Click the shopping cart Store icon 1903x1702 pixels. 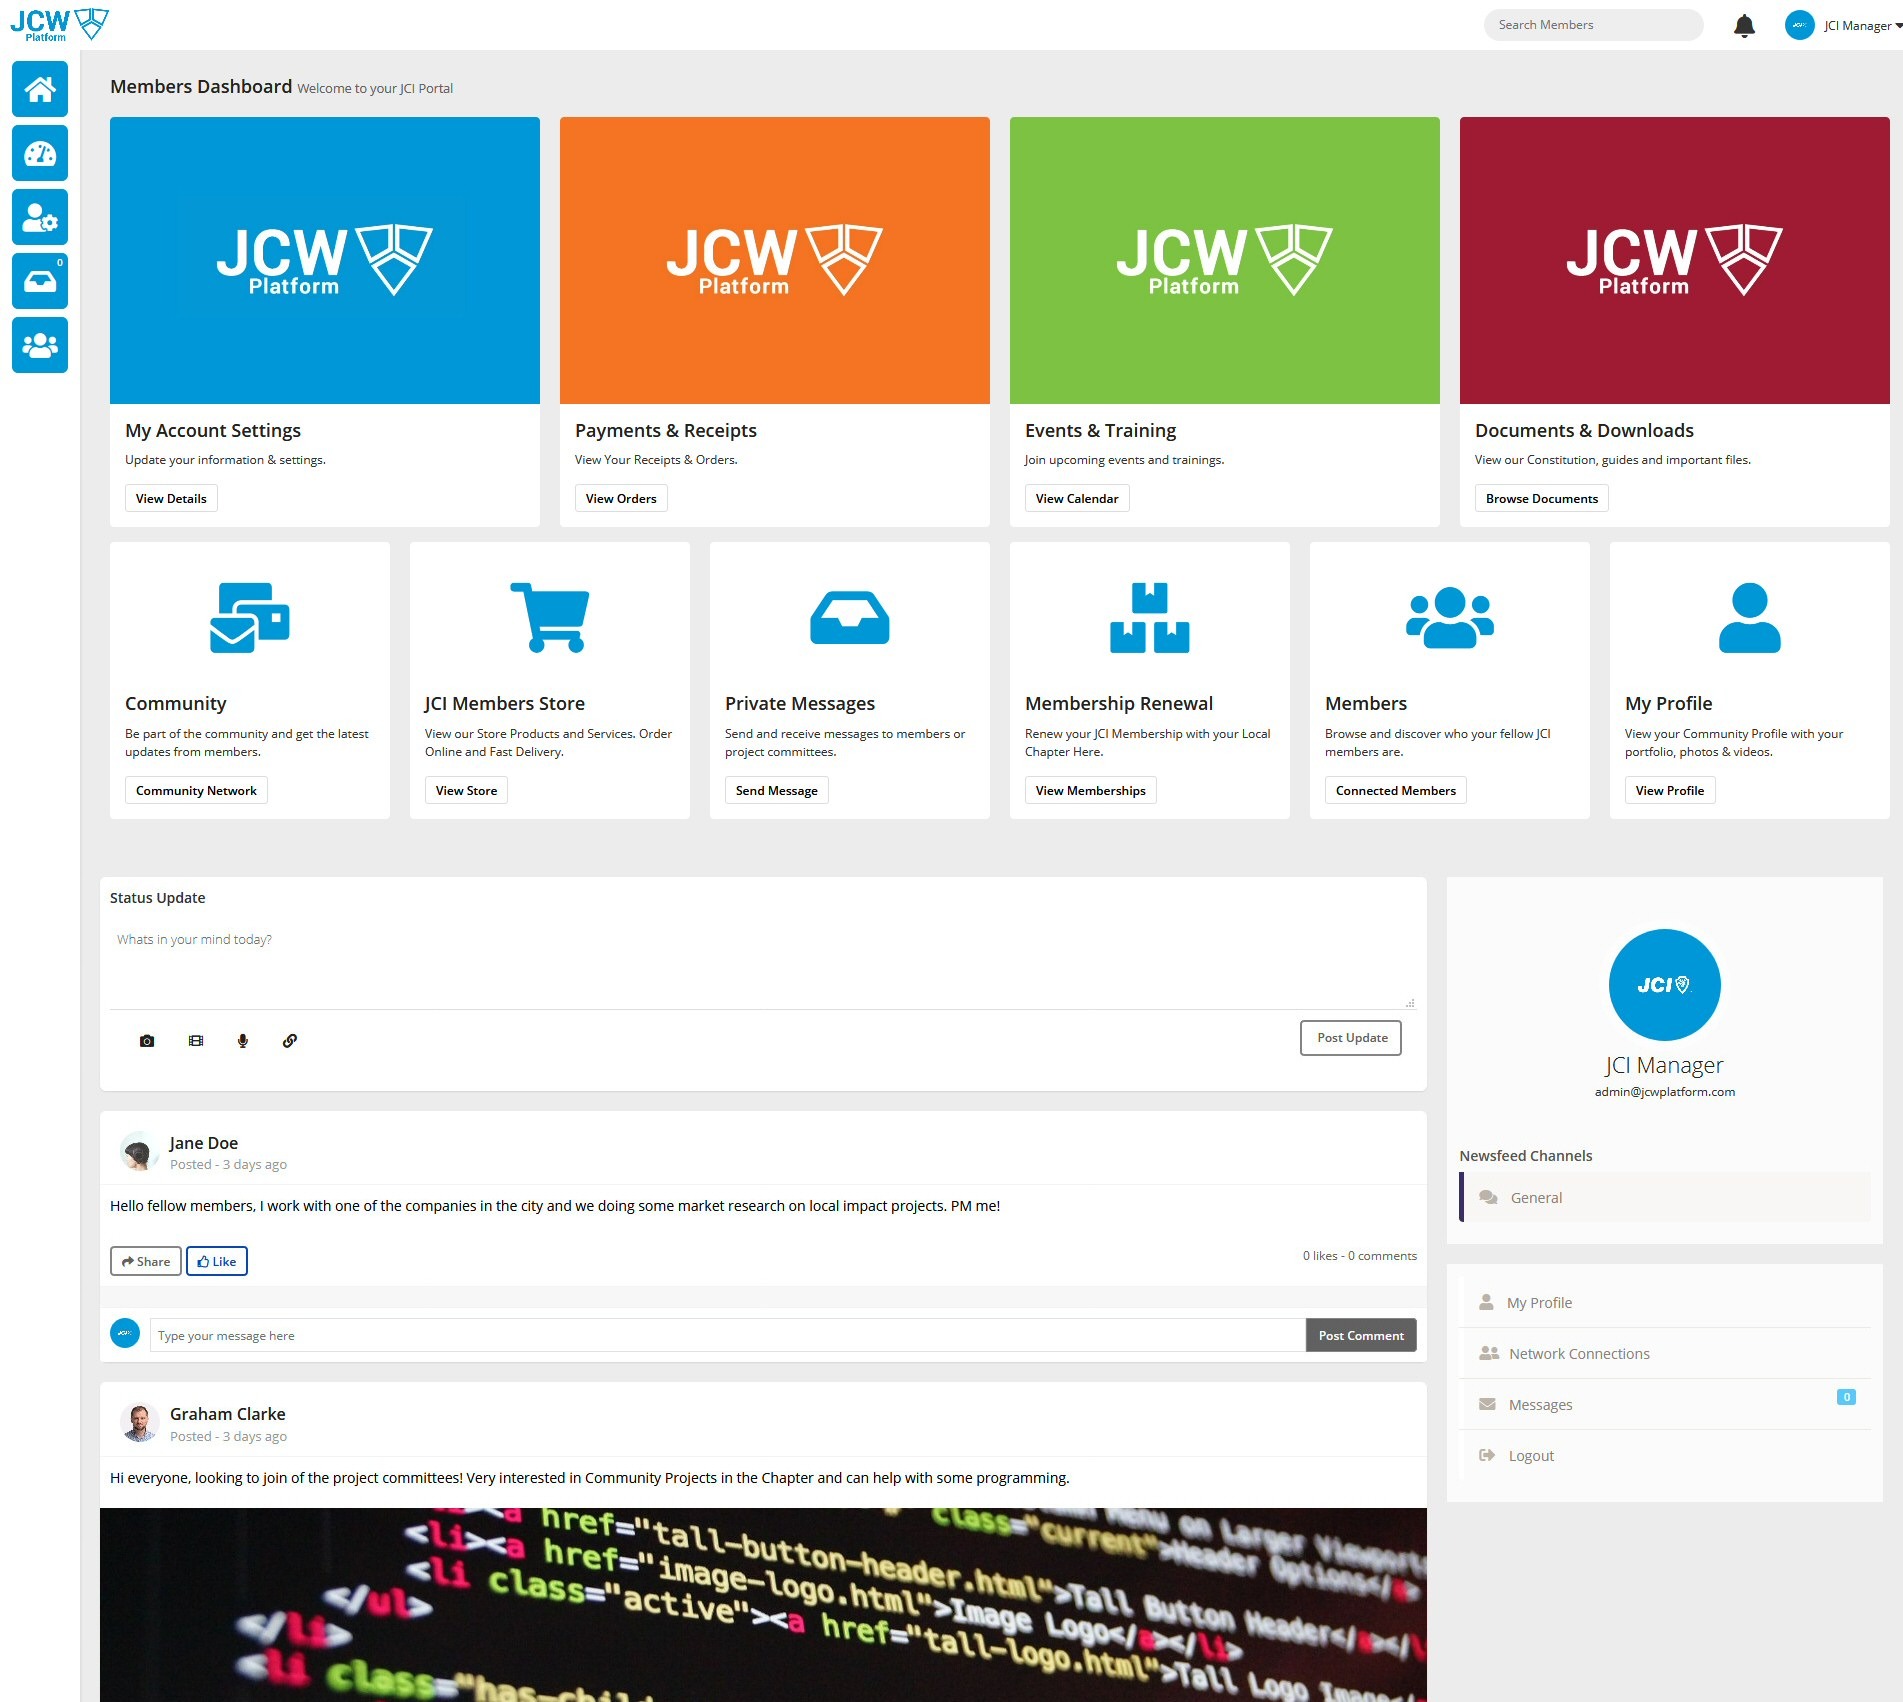tap(550, 617)
